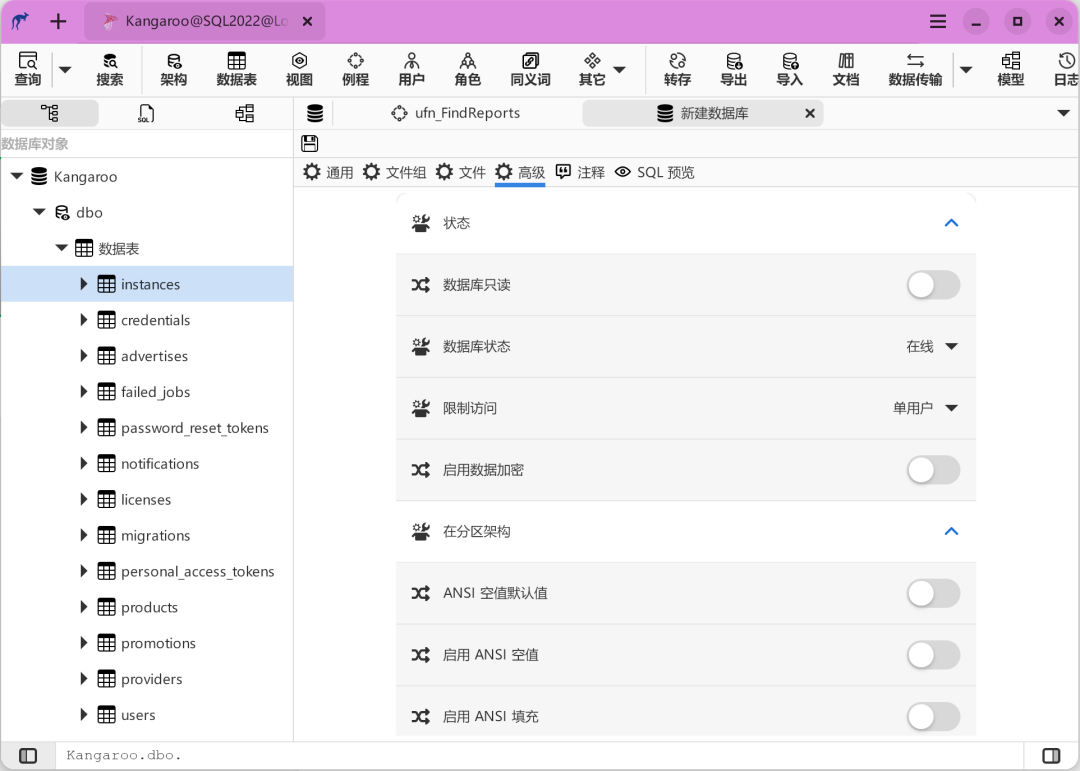The height and width of the screenshot is (771, 1080).
Task: Open the 限制访问 dropdown showing 单用户
Action: coord(925,408)
